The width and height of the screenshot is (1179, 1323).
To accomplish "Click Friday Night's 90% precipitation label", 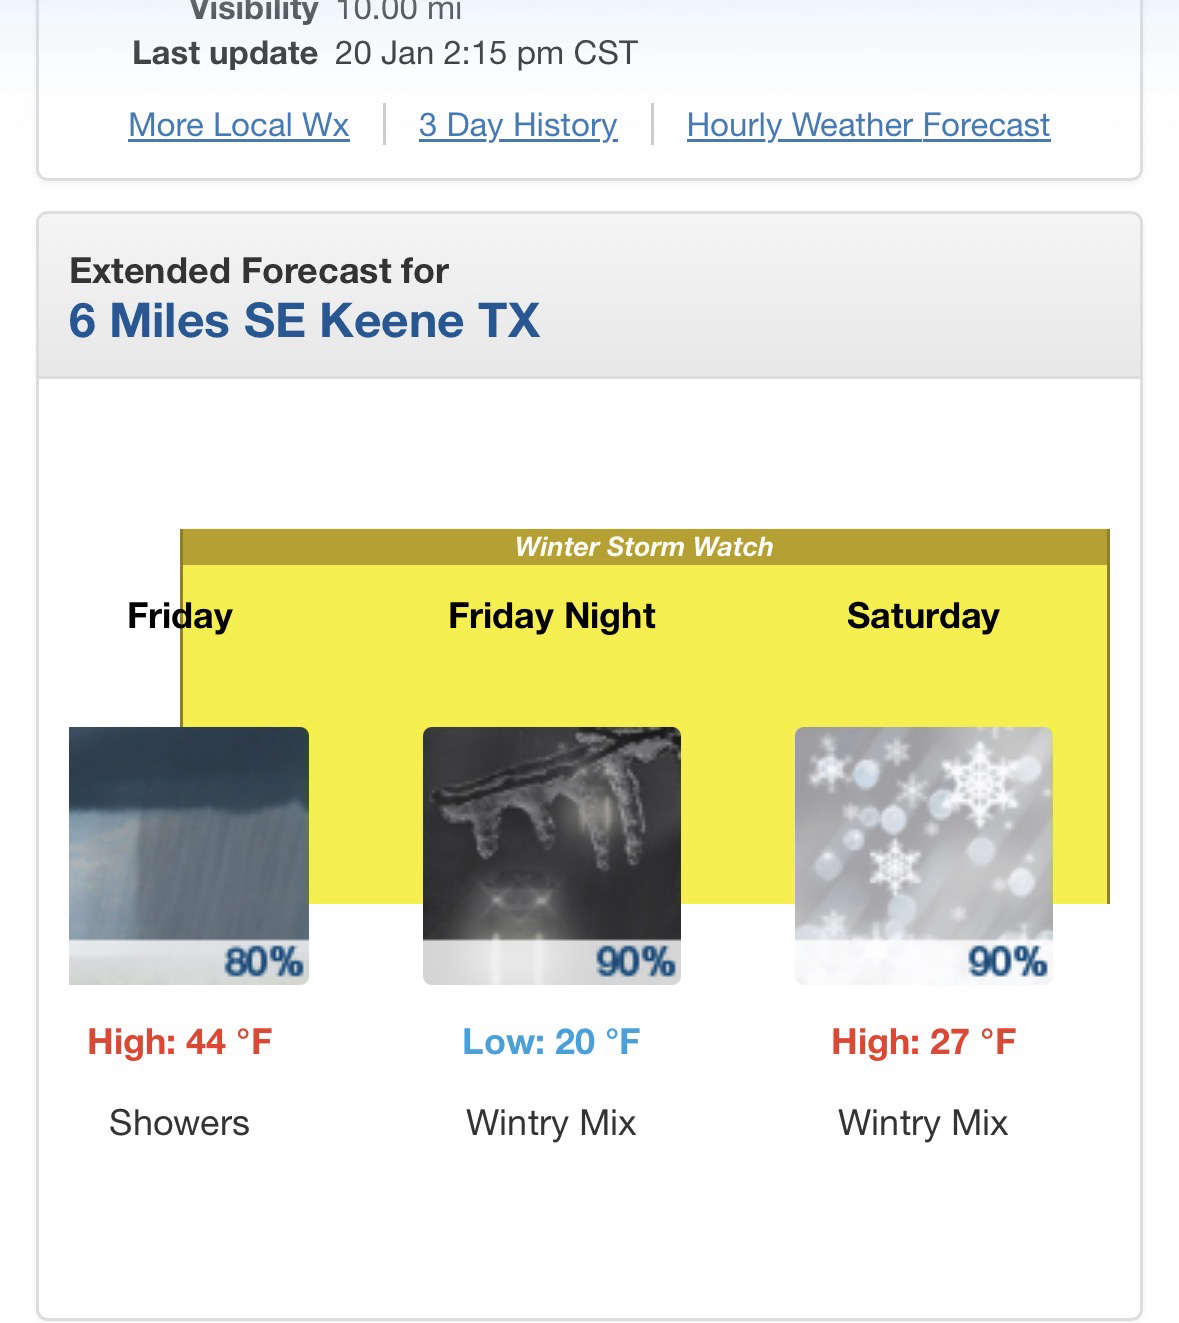I will (636, 962).
